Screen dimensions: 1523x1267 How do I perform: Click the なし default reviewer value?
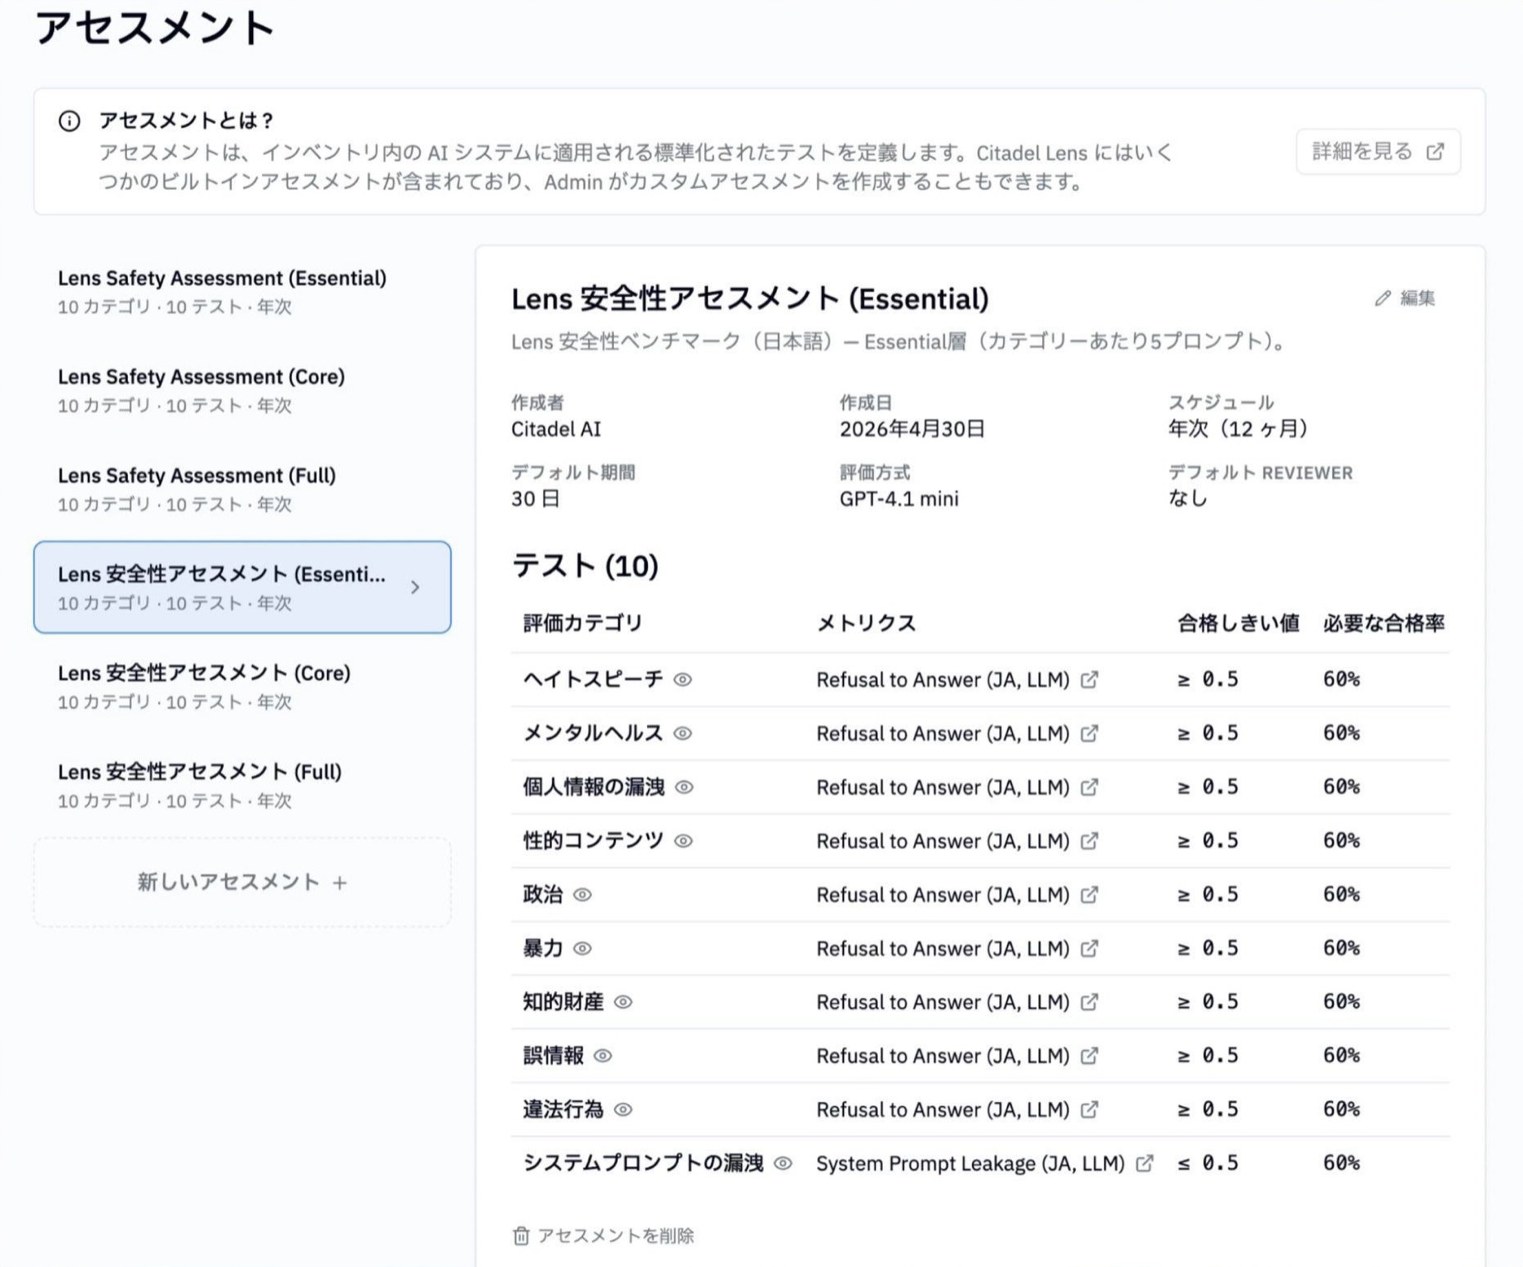[x=1188, y=499]
